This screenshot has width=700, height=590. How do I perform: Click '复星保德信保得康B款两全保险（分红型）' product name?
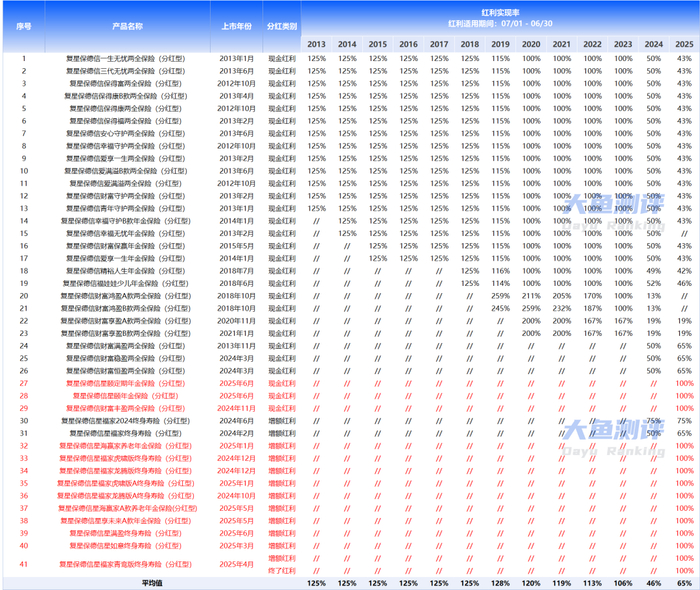pyautogui.click(x=125, y=96)
